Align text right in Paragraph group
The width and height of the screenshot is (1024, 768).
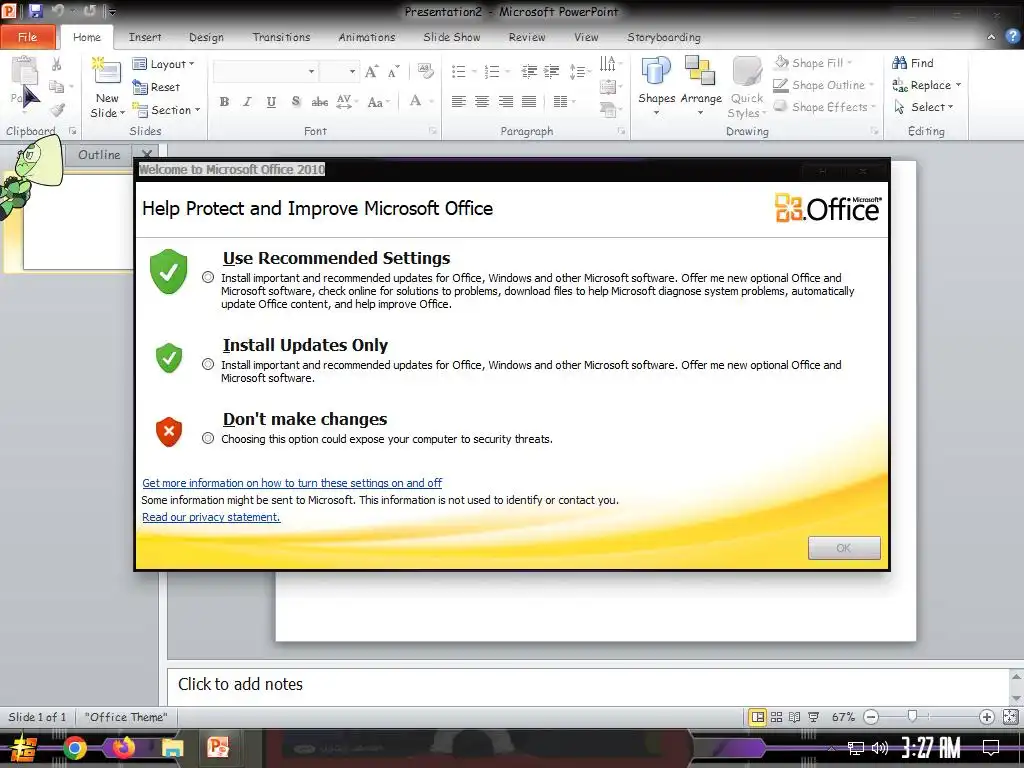click(505, 102)
